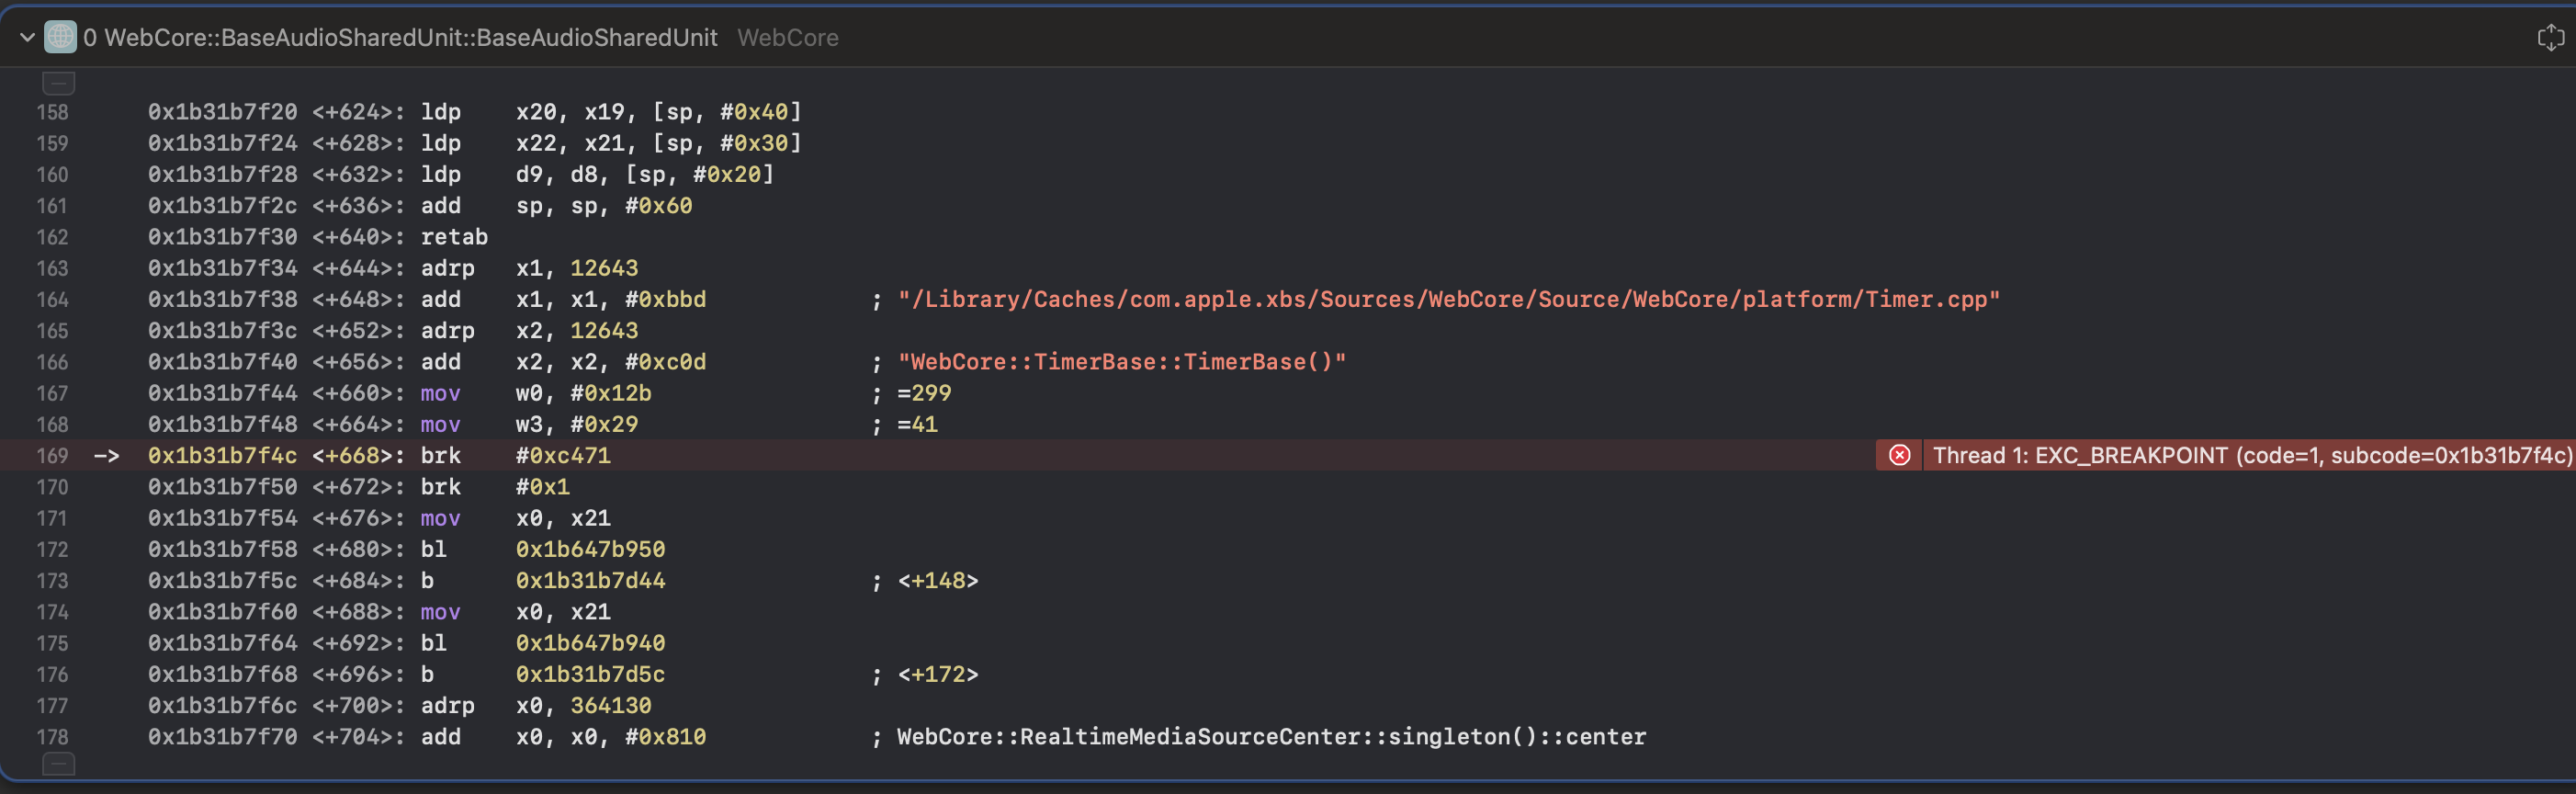Click branch target address 0x1b647b950
The image size is (2576, 794).
click(x=590, y=550)
